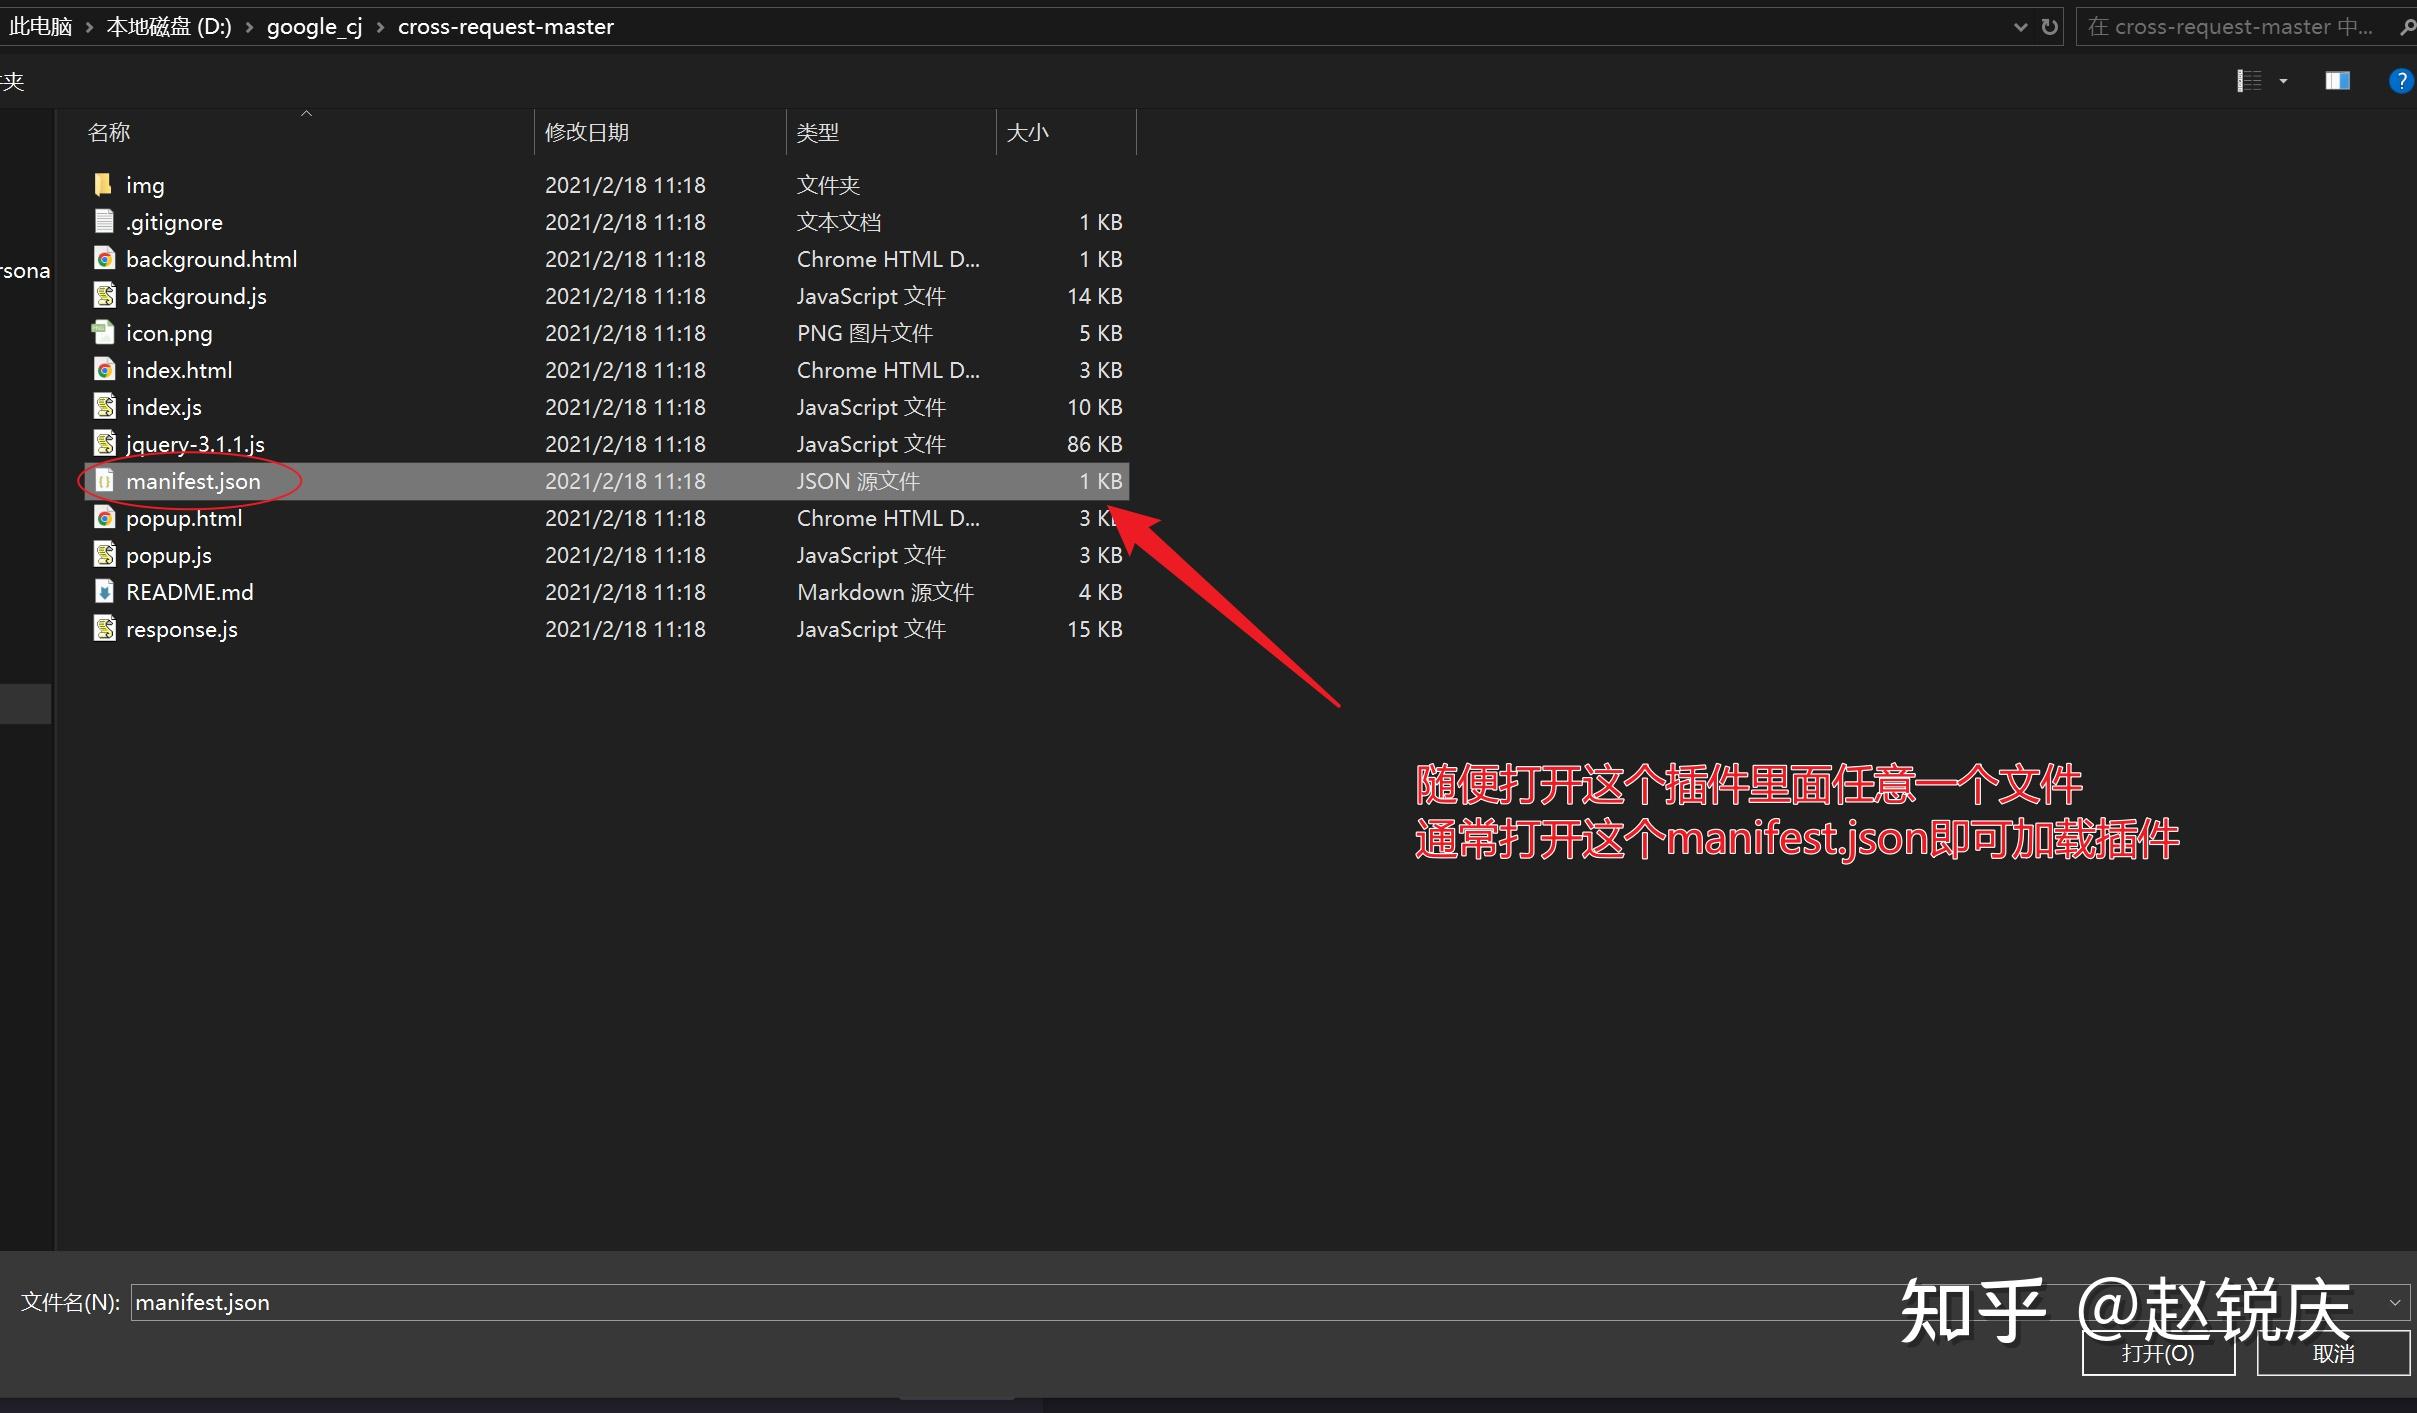Image resolution: width=2417 pixels, height=1413 pixels.
Task: Select the manifest.json file icon
Action: click(104, 480)
